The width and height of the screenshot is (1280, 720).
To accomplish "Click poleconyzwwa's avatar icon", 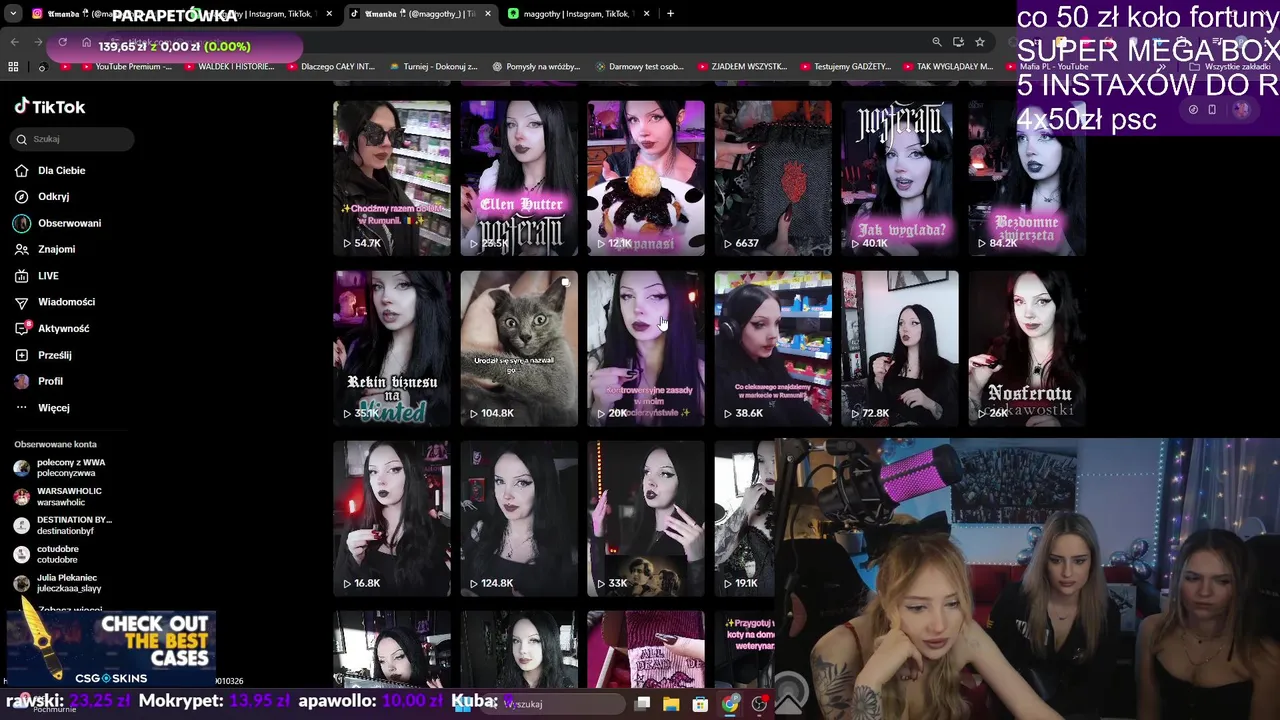I will (x=22, y=468).
